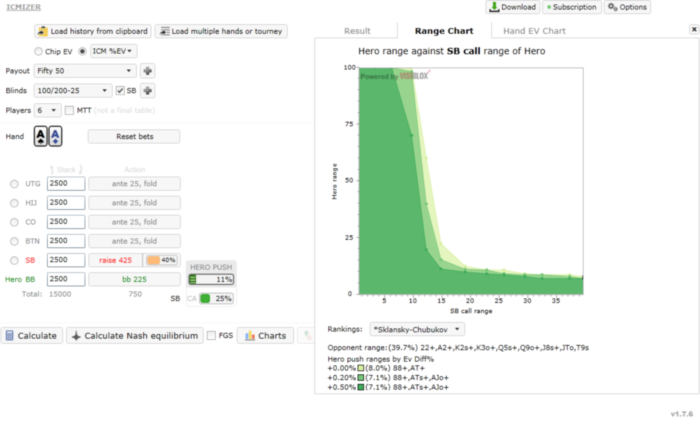
Task: Click the plus icon next to Payout
Action: click(147, 71)
